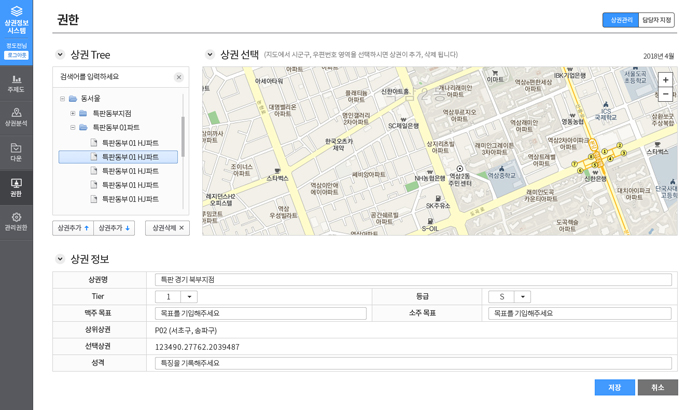Clear the tree search box with X icon

[179, 77]
